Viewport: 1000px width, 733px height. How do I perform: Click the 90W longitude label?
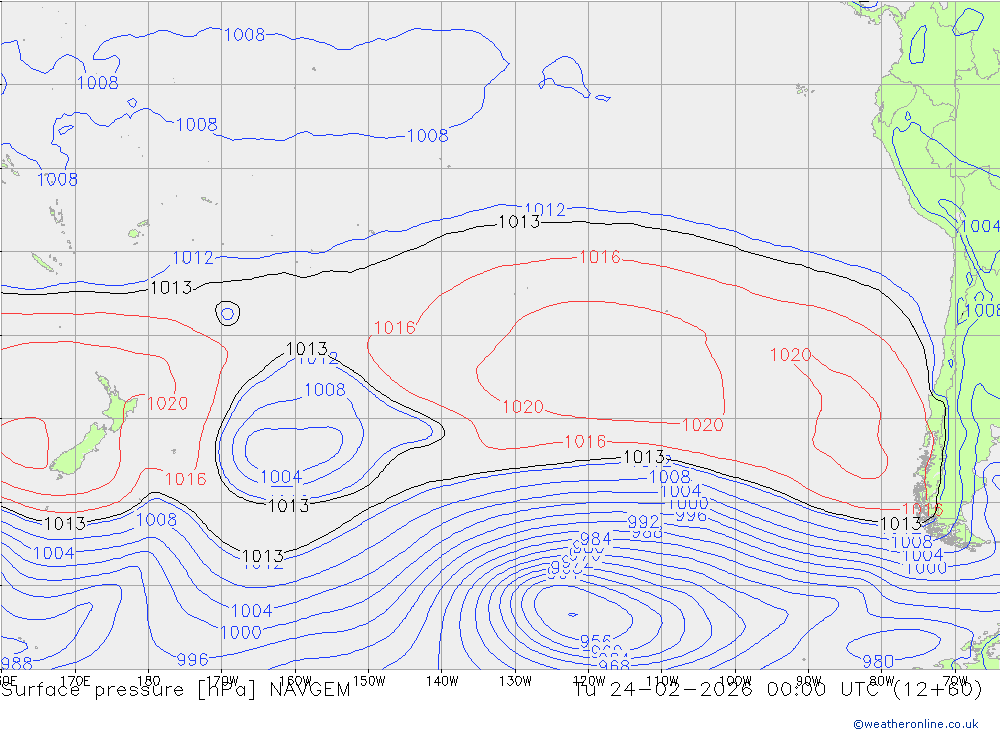[x=809, y=681]
